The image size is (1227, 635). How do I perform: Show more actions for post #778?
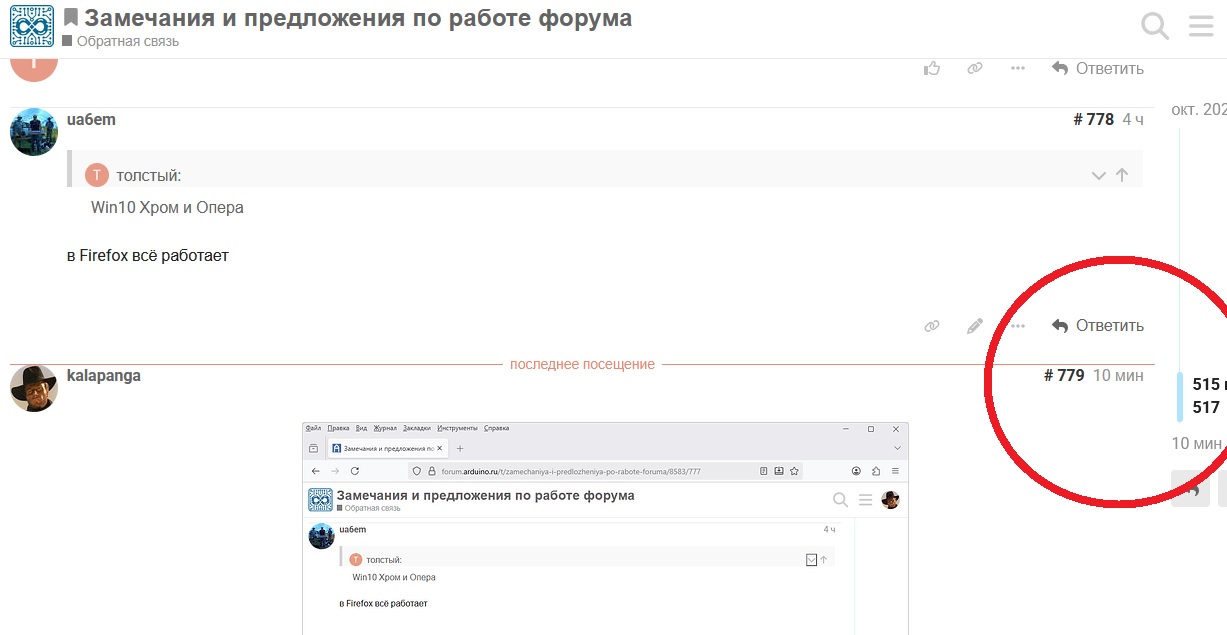pos(1017,326)
